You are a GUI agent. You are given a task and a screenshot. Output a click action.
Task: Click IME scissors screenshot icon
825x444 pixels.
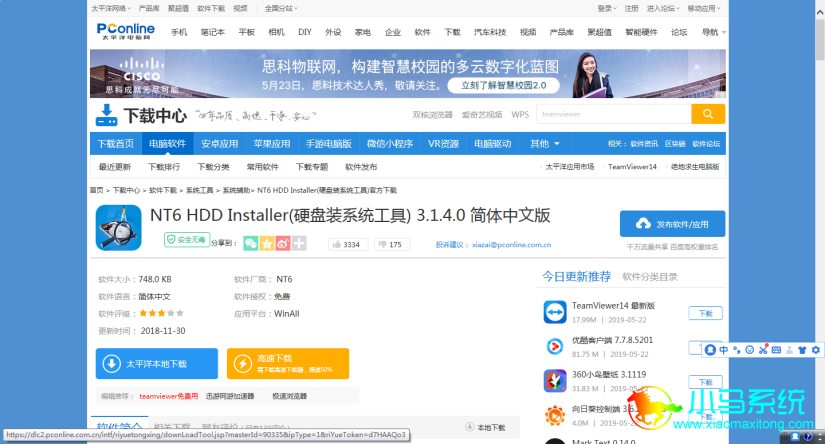point(763,350)
